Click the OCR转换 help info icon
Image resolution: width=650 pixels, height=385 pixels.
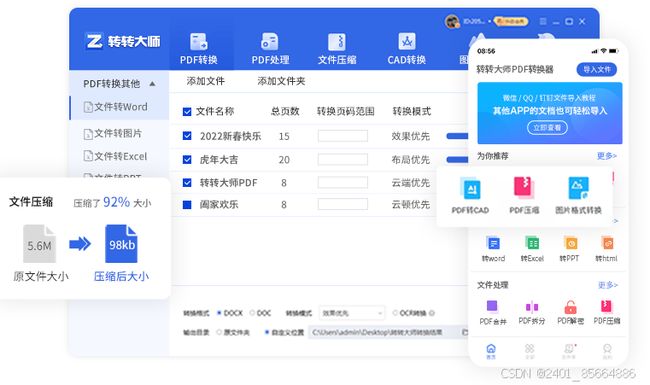(x=432, y=313)
